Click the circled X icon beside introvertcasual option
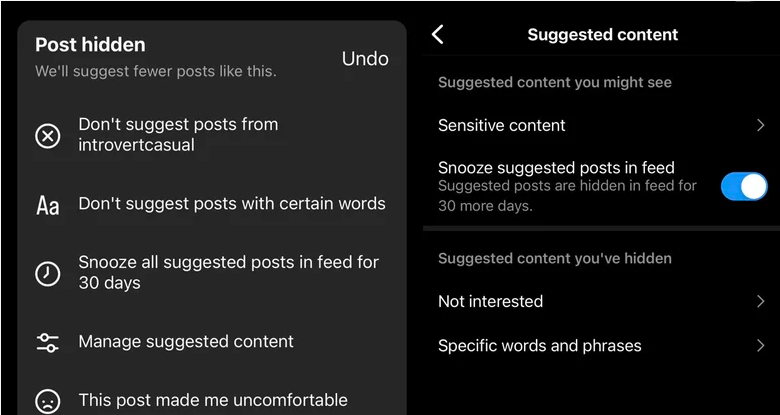The width and height of the screenshot is (780, 415). (x=48, y=136)
